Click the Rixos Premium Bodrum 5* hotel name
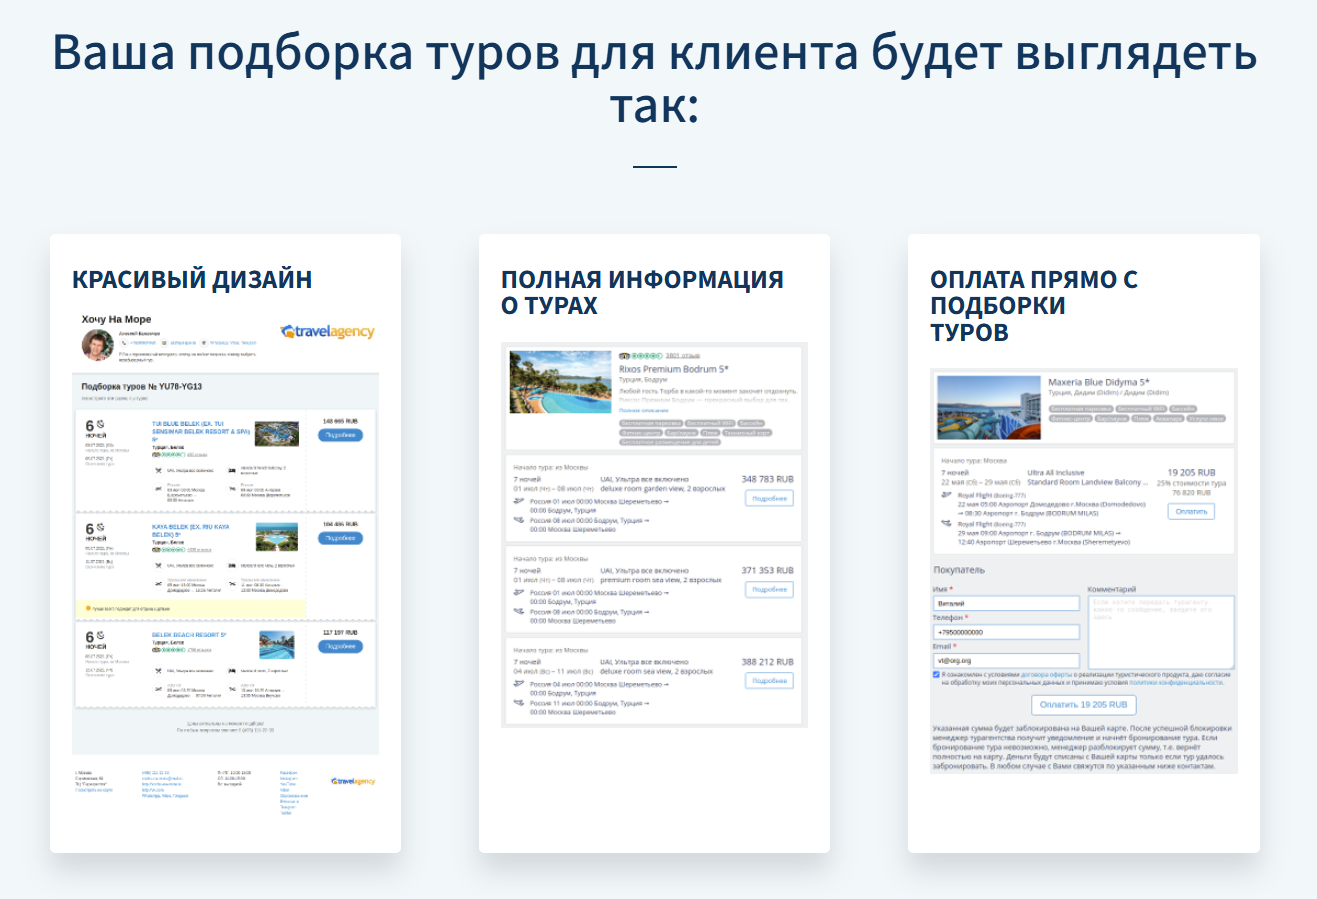Screen dimensions: 1317x899 pos(674,369)
